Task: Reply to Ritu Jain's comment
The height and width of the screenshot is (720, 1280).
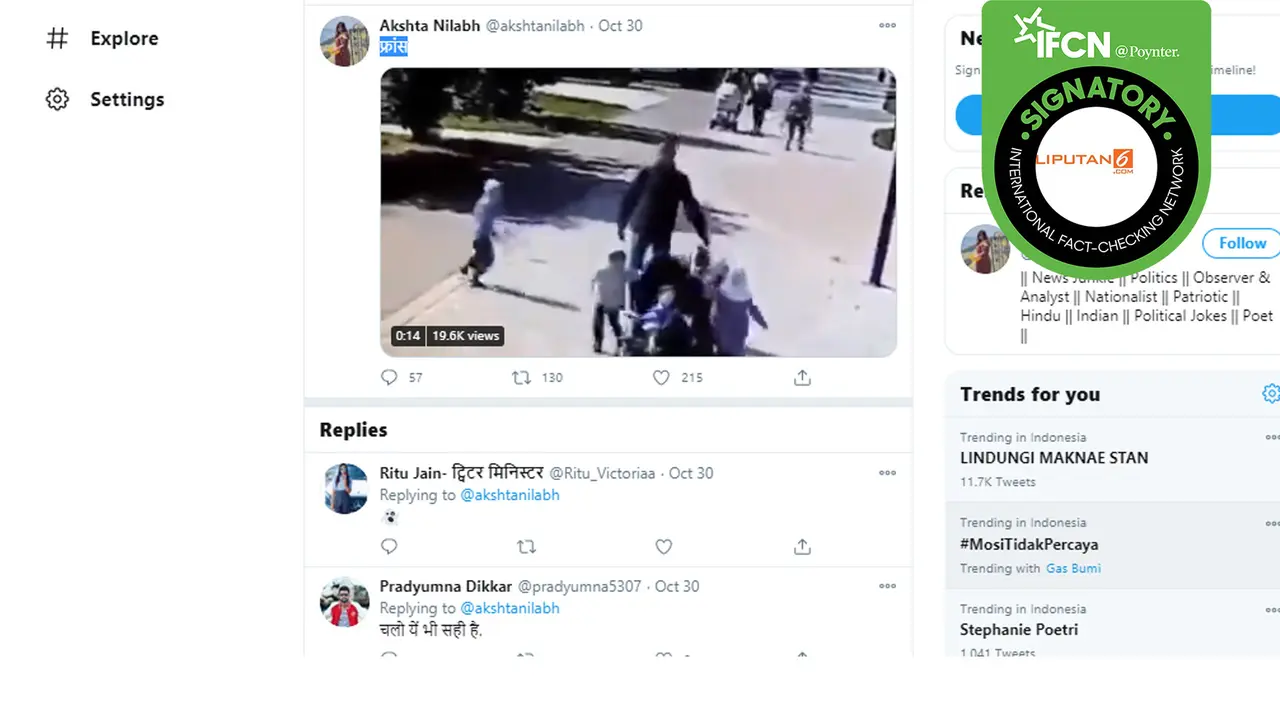Action: [x=389, y=546]
